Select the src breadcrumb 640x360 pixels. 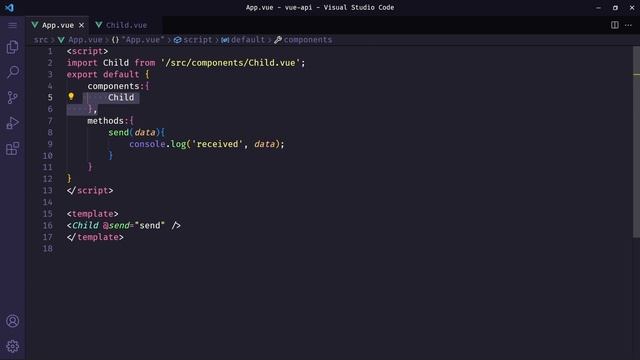pos(41,40)
